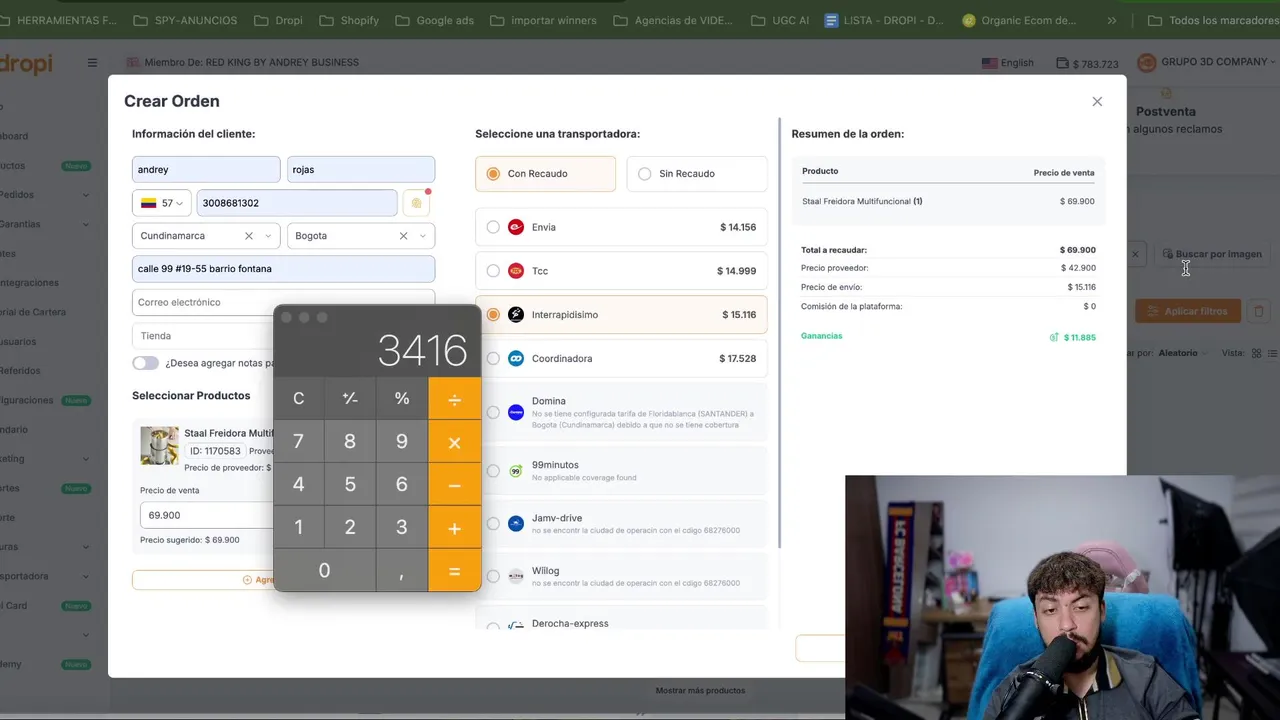Image resolution: width=1280 pixels, height=720 pixels.
Task: Select the 99minutos radio button
Action: [x=493, y=471]
